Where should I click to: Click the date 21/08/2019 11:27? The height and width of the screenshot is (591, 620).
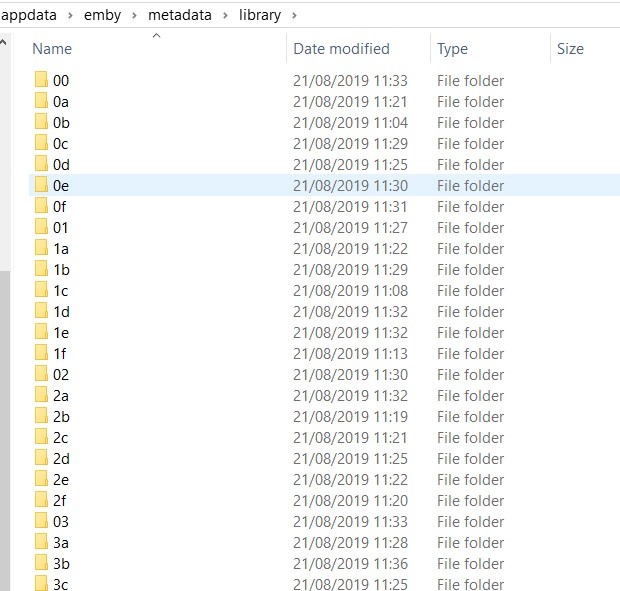tap(350, 227)
